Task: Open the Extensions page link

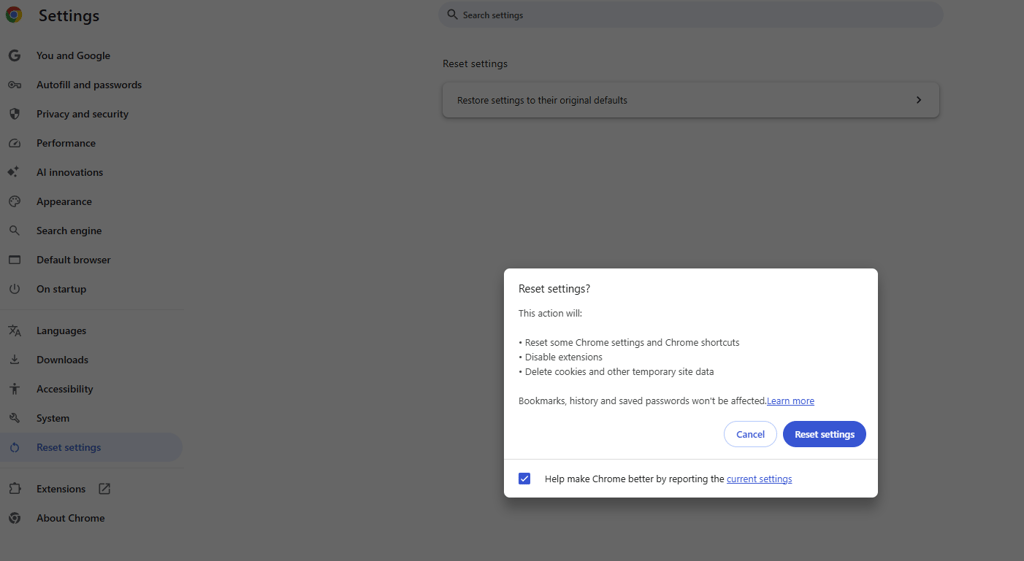Action: 61,489
